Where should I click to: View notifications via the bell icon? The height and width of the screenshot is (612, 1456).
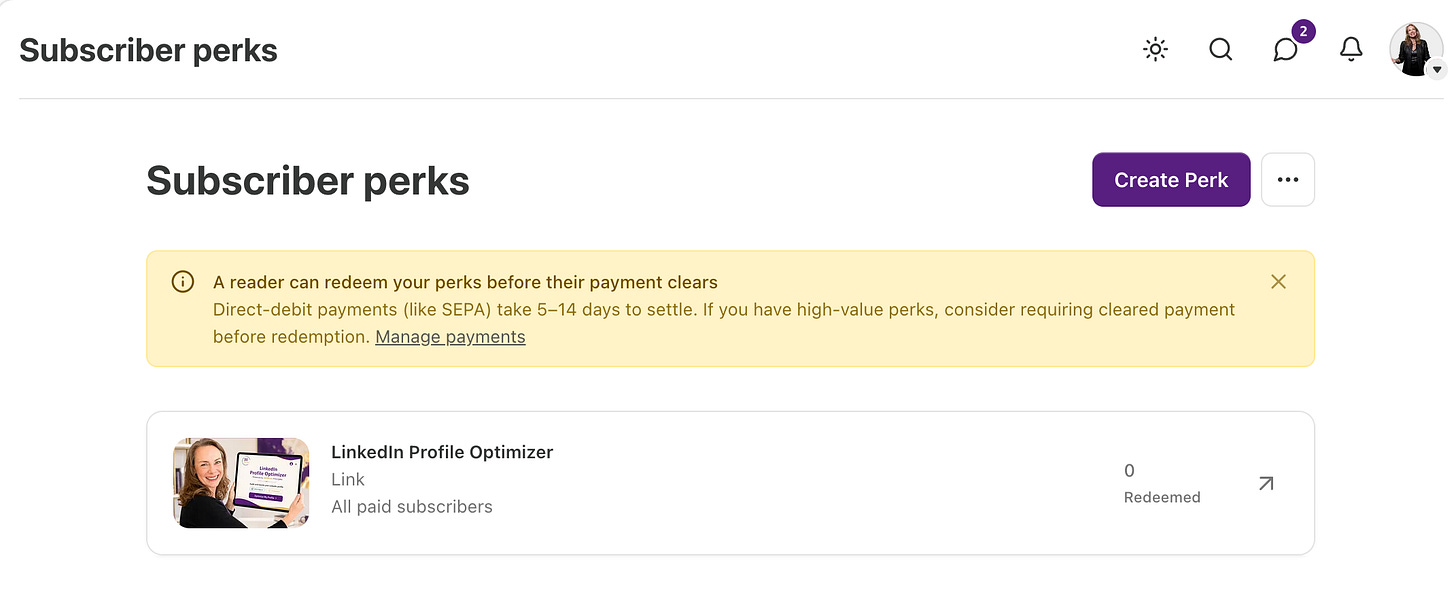click(1351, 49)
